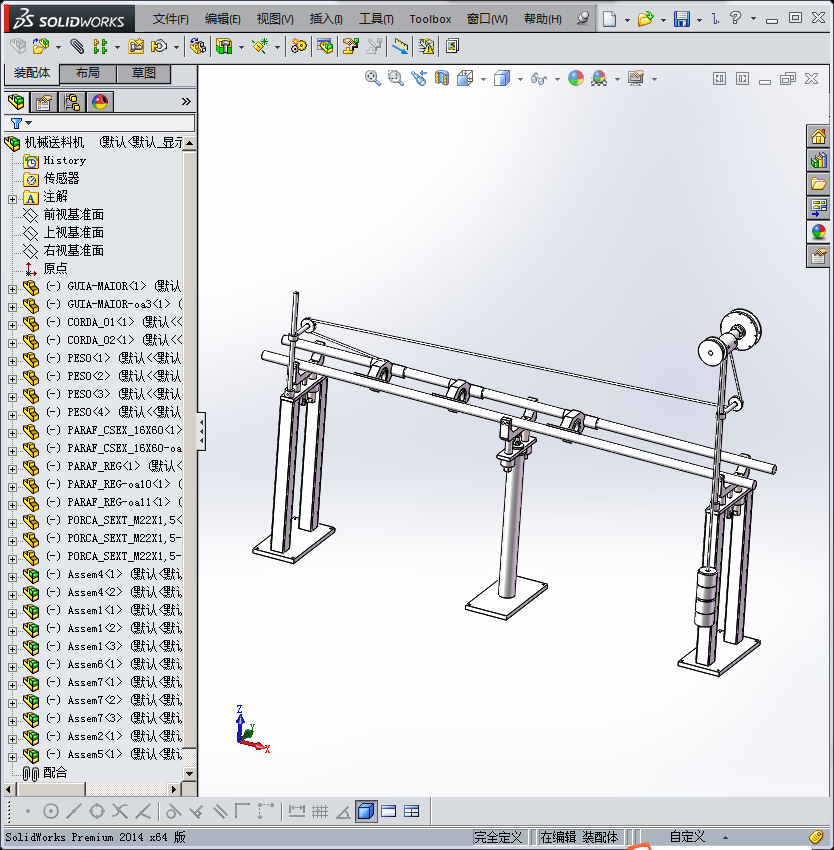Open SolidWorks Resources home icon in task pane
Image resolution: width=834 pixels, height=850 pixels.
pyautogui.click(x=819, y=137)
